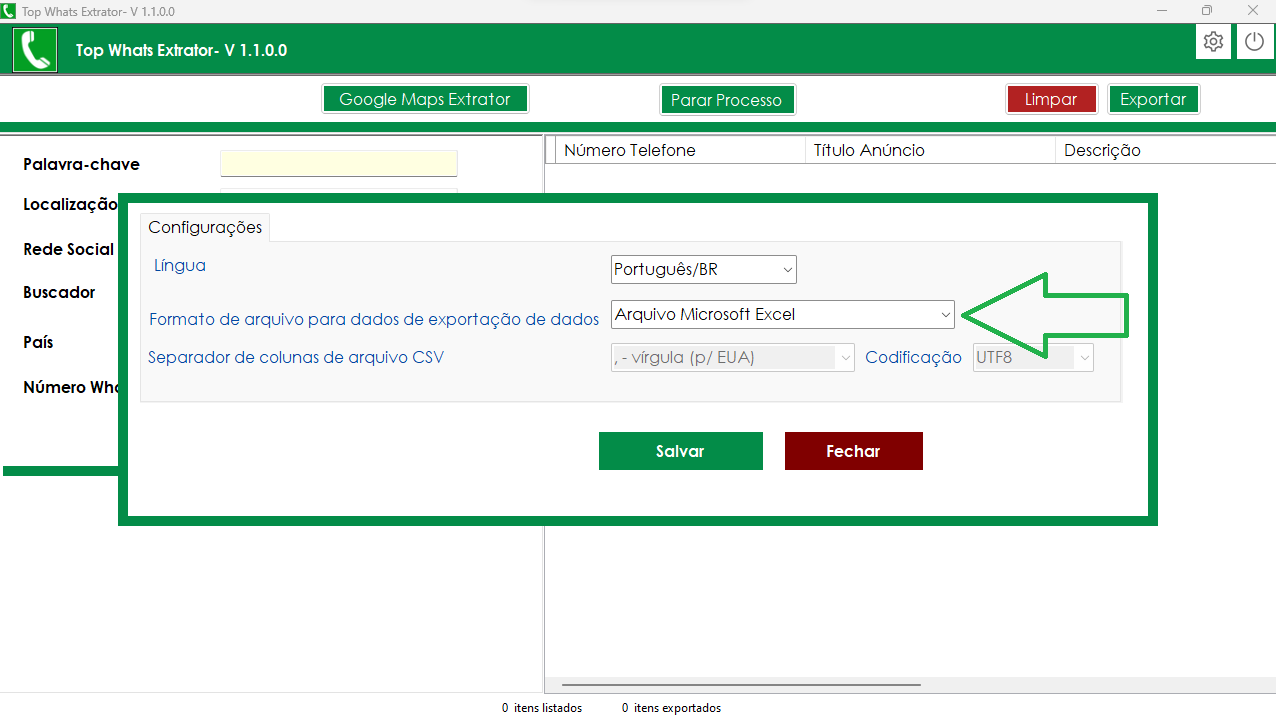The image size is (1276, 716).
Task: Click the Palavra-chave input field
Action: click(x=338, y=163)
